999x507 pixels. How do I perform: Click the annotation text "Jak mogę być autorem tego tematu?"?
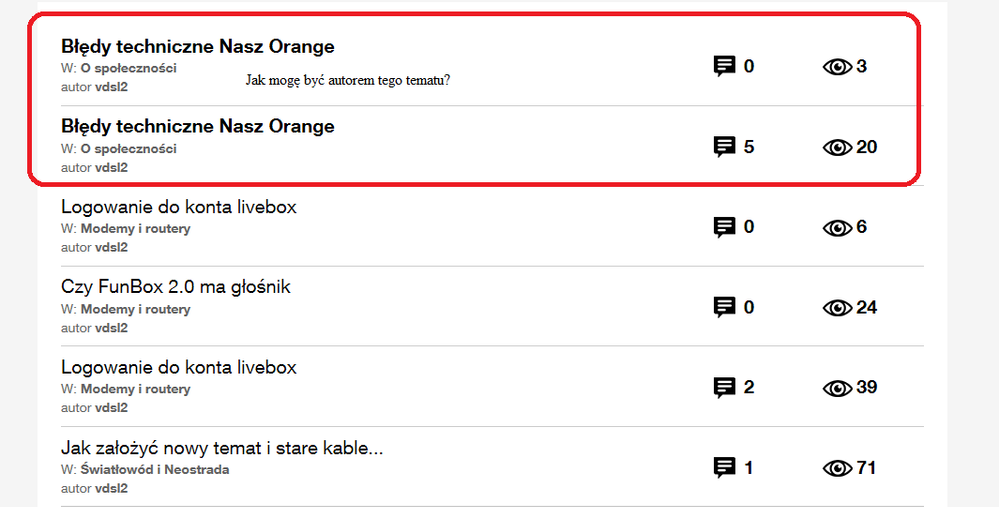pyautogui.click(x=347, y=80)
